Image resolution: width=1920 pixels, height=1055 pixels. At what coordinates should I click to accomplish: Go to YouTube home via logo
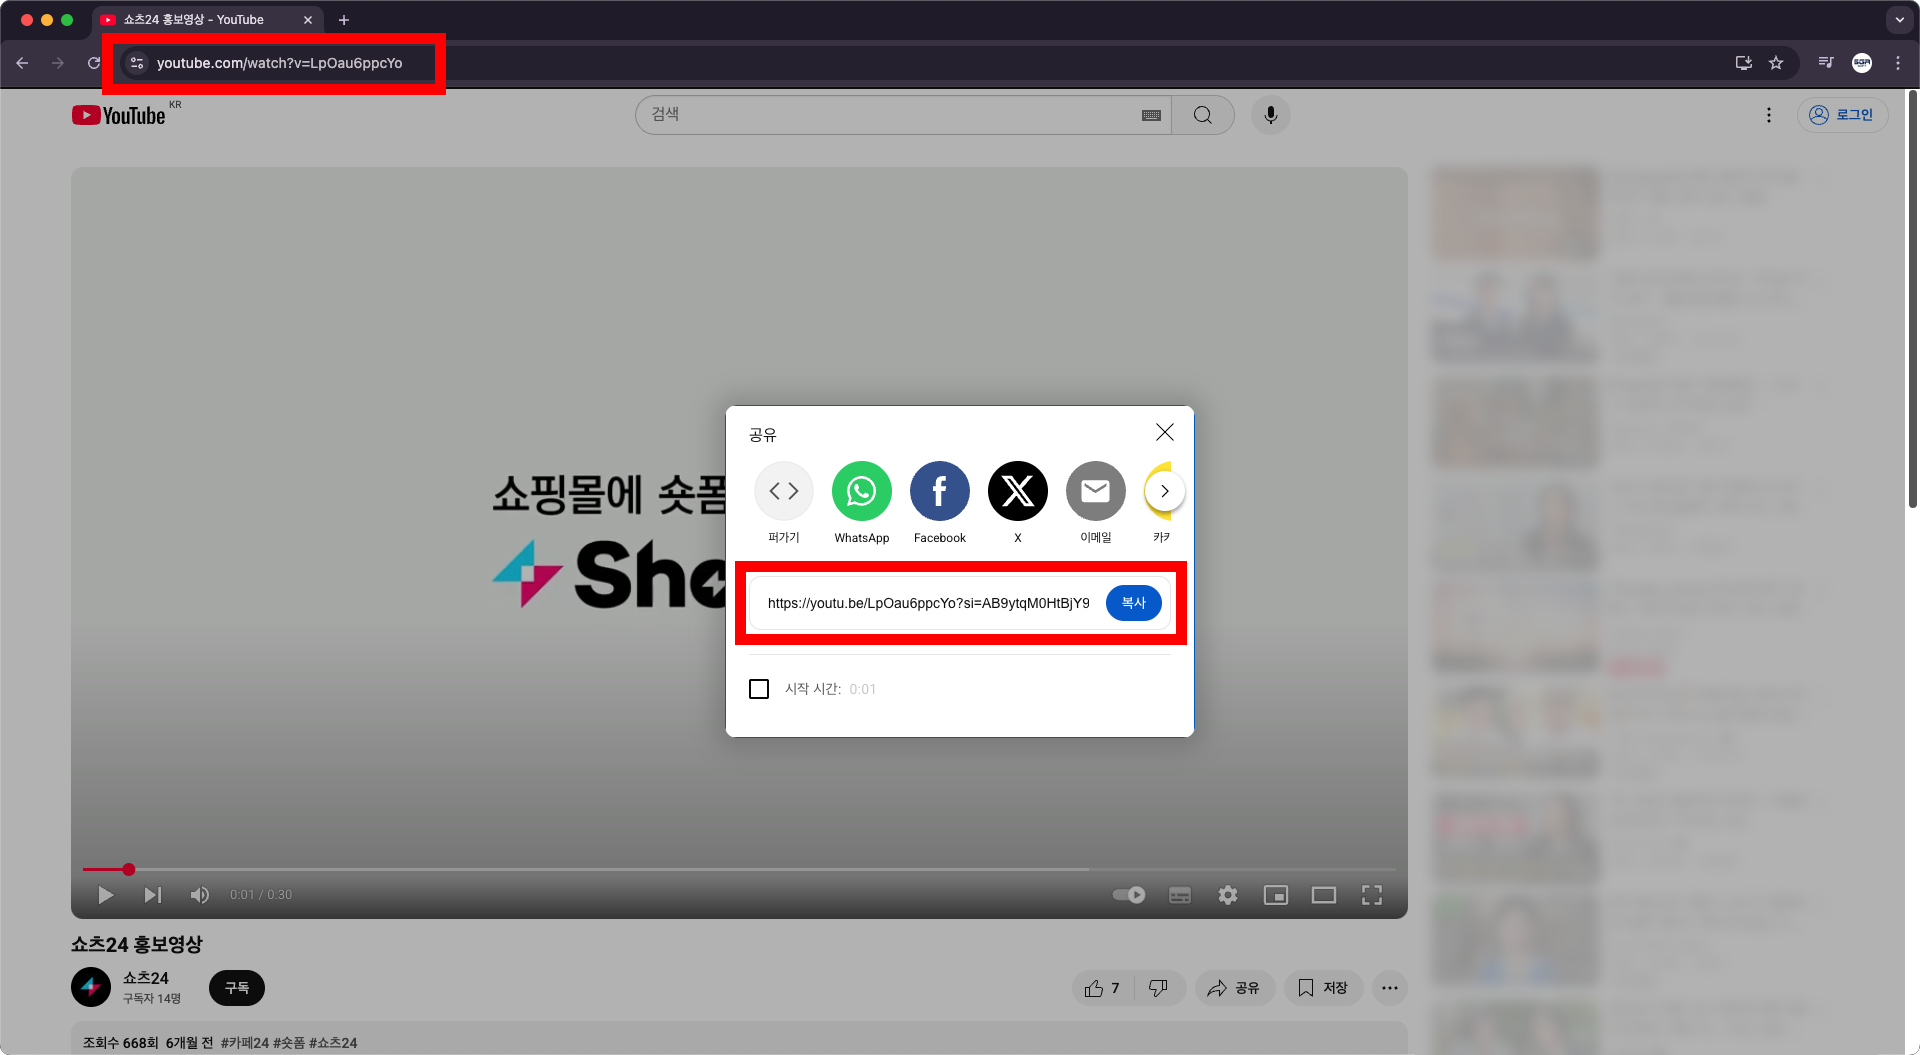[x=120, y=115]
